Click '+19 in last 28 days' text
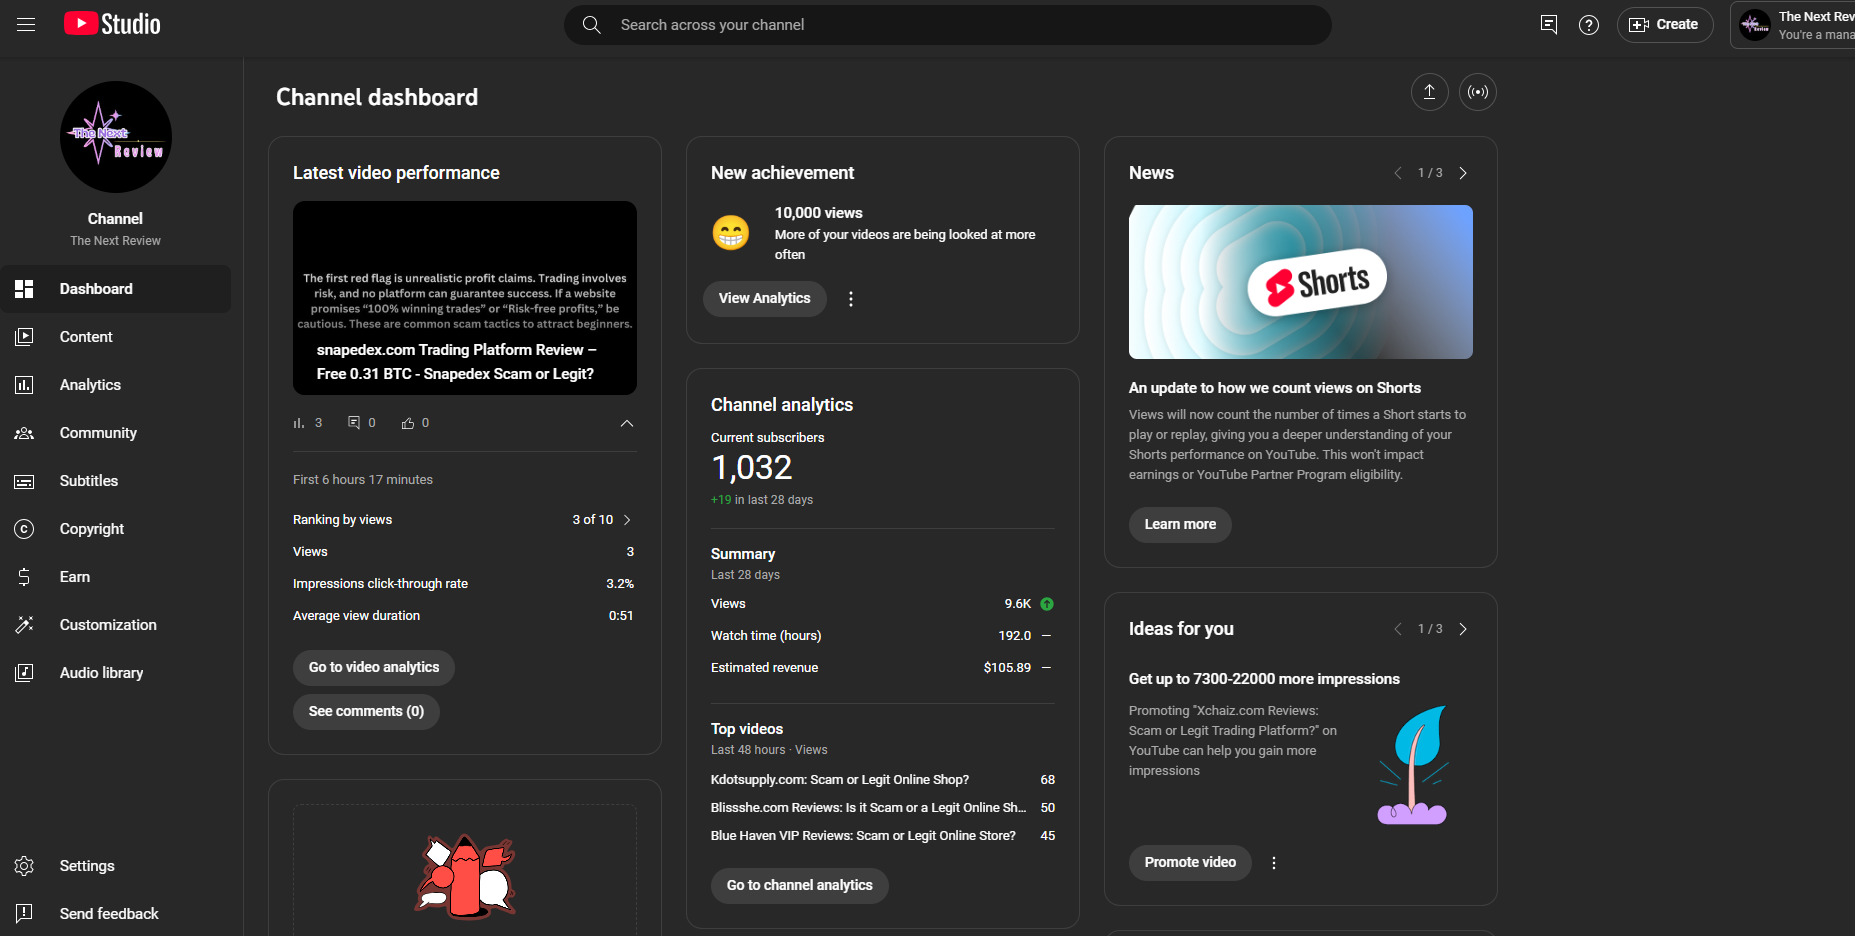Viewport: 1855px width, 936px height. [x=762, y=500]
